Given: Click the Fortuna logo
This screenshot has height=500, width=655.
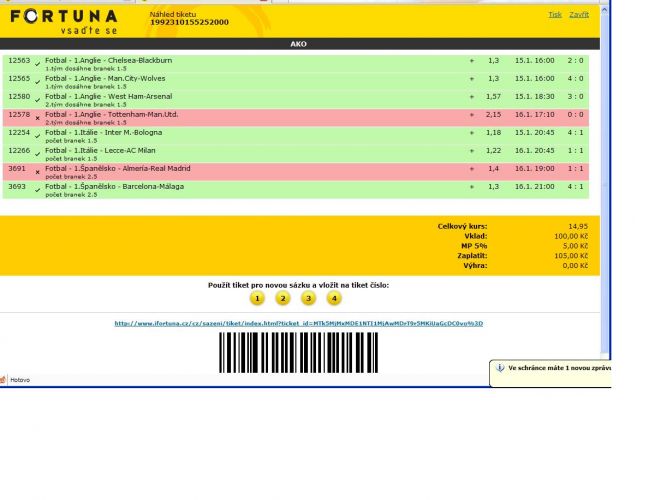Looking at the screenshot, I should click(64, 21).
